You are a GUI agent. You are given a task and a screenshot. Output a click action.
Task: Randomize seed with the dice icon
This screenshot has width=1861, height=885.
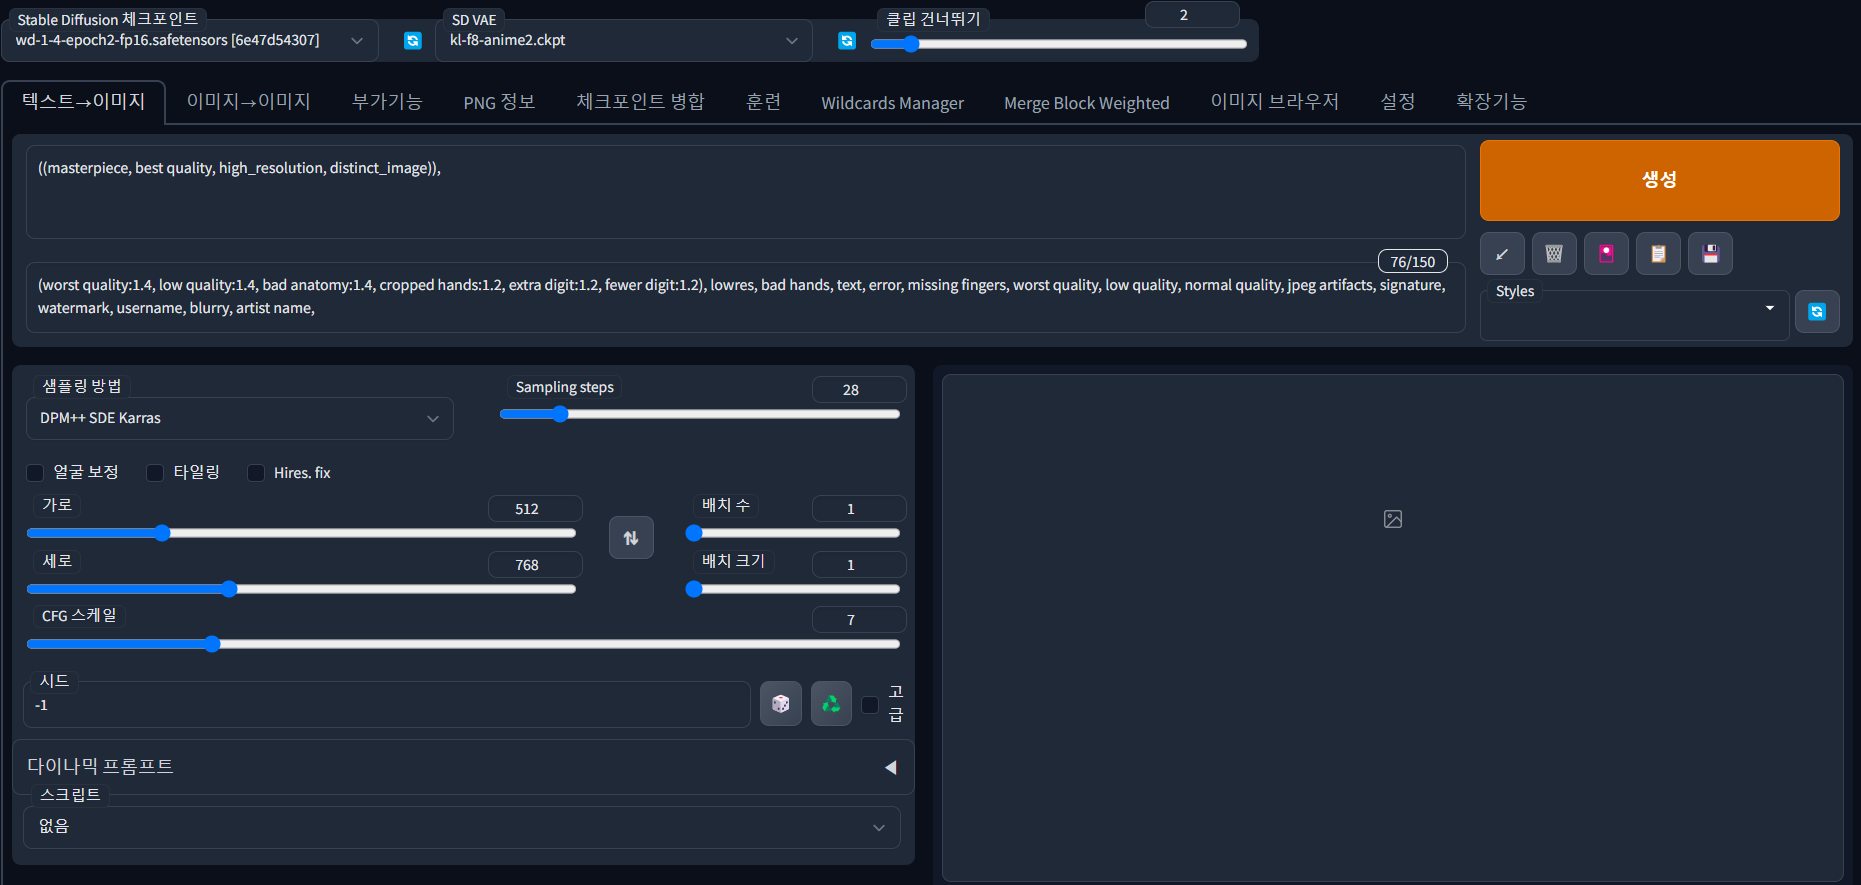[x=781, y=704]
